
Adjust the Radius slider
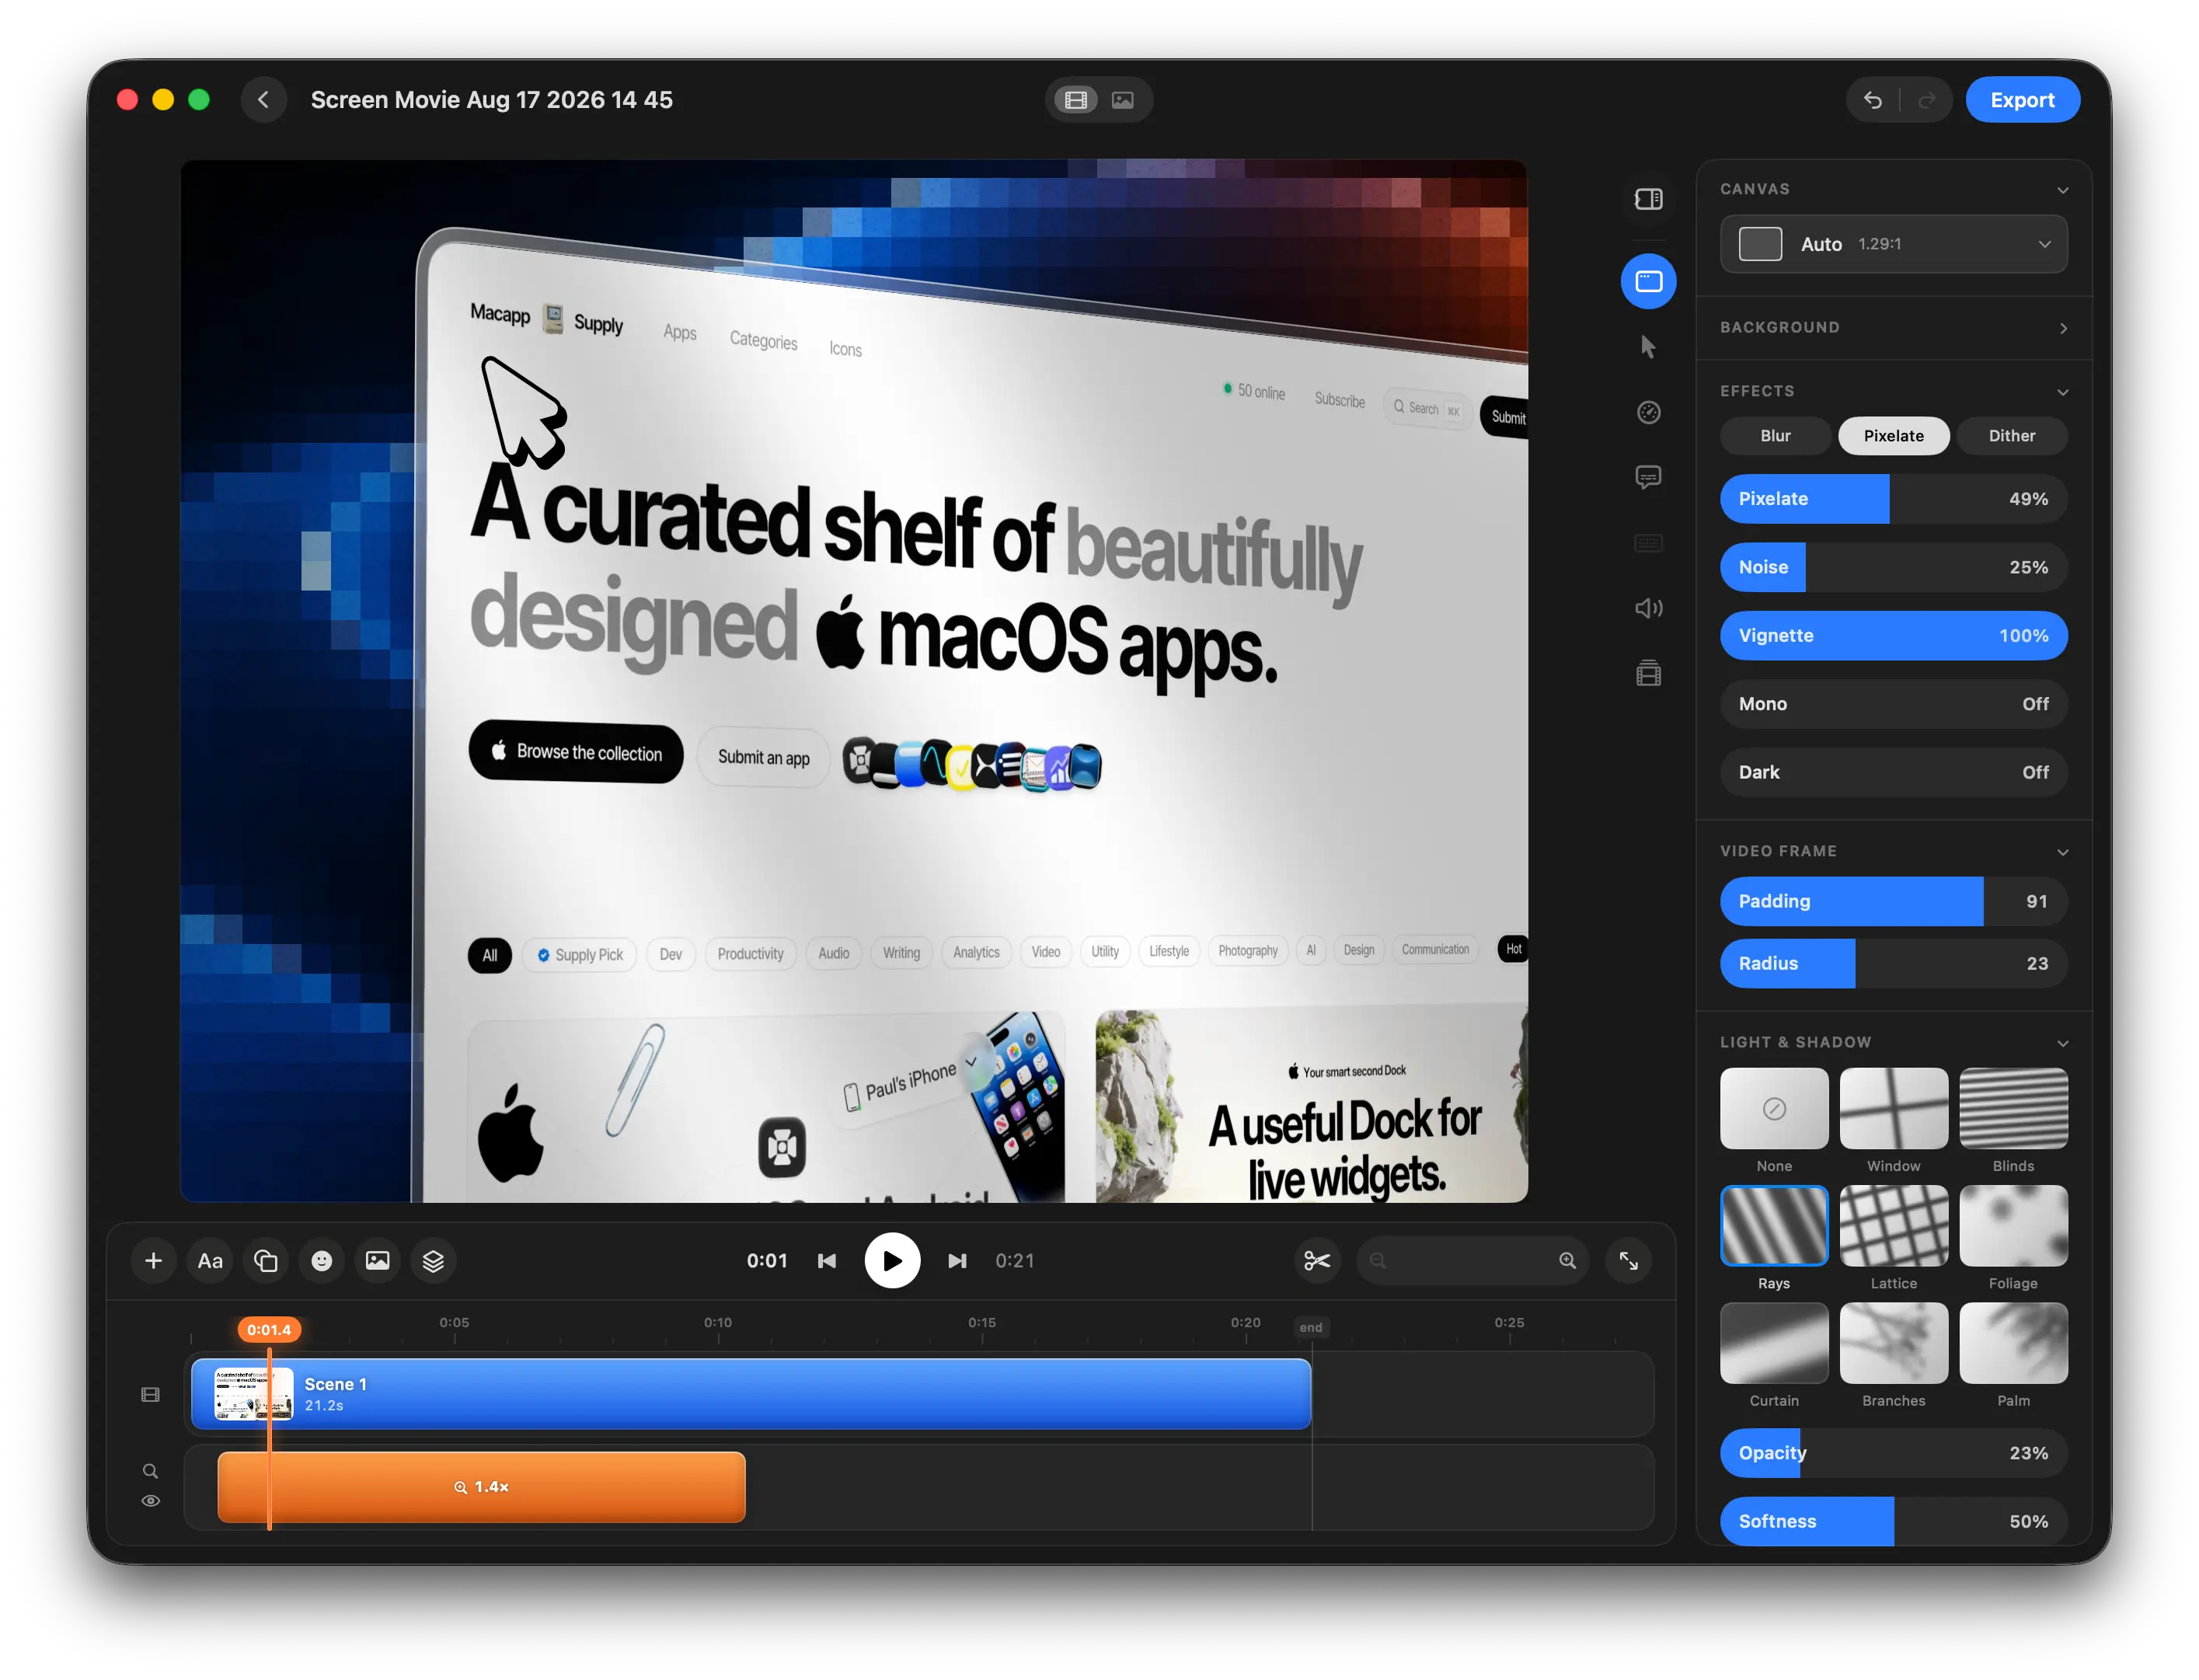tap(1894, 963)
